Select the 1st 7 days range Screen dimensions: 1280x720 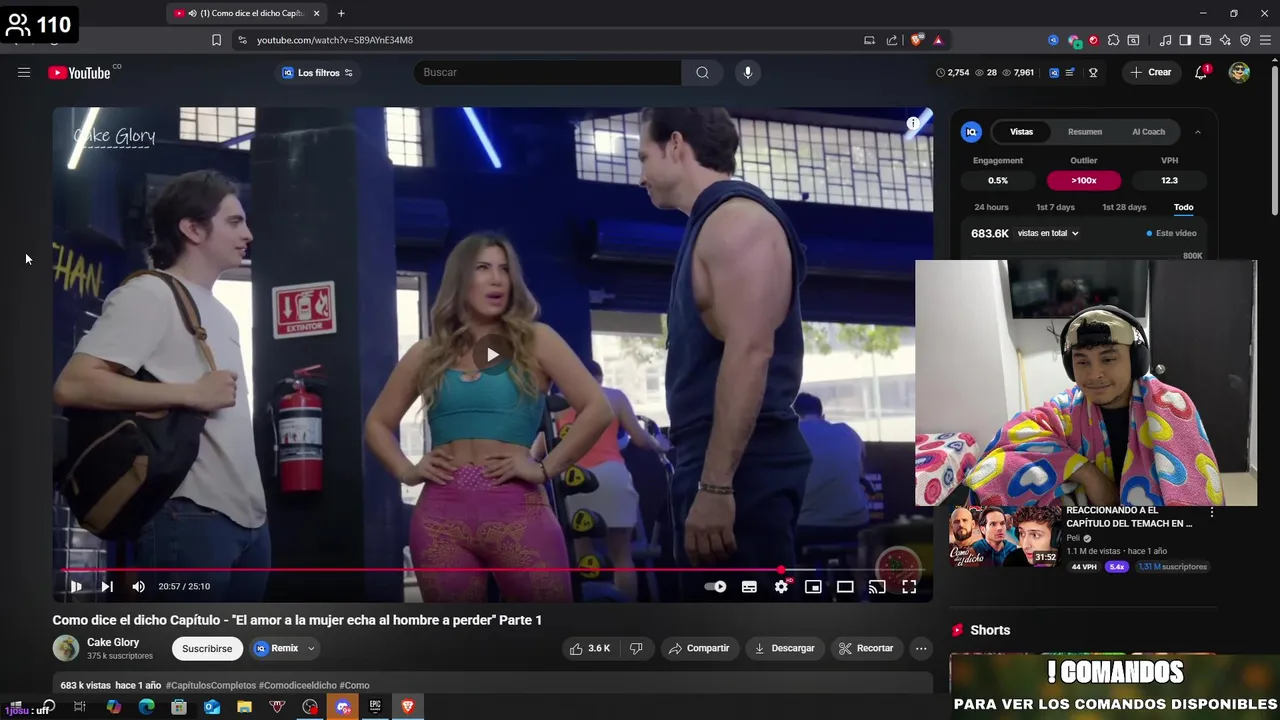coord(1055,207)
